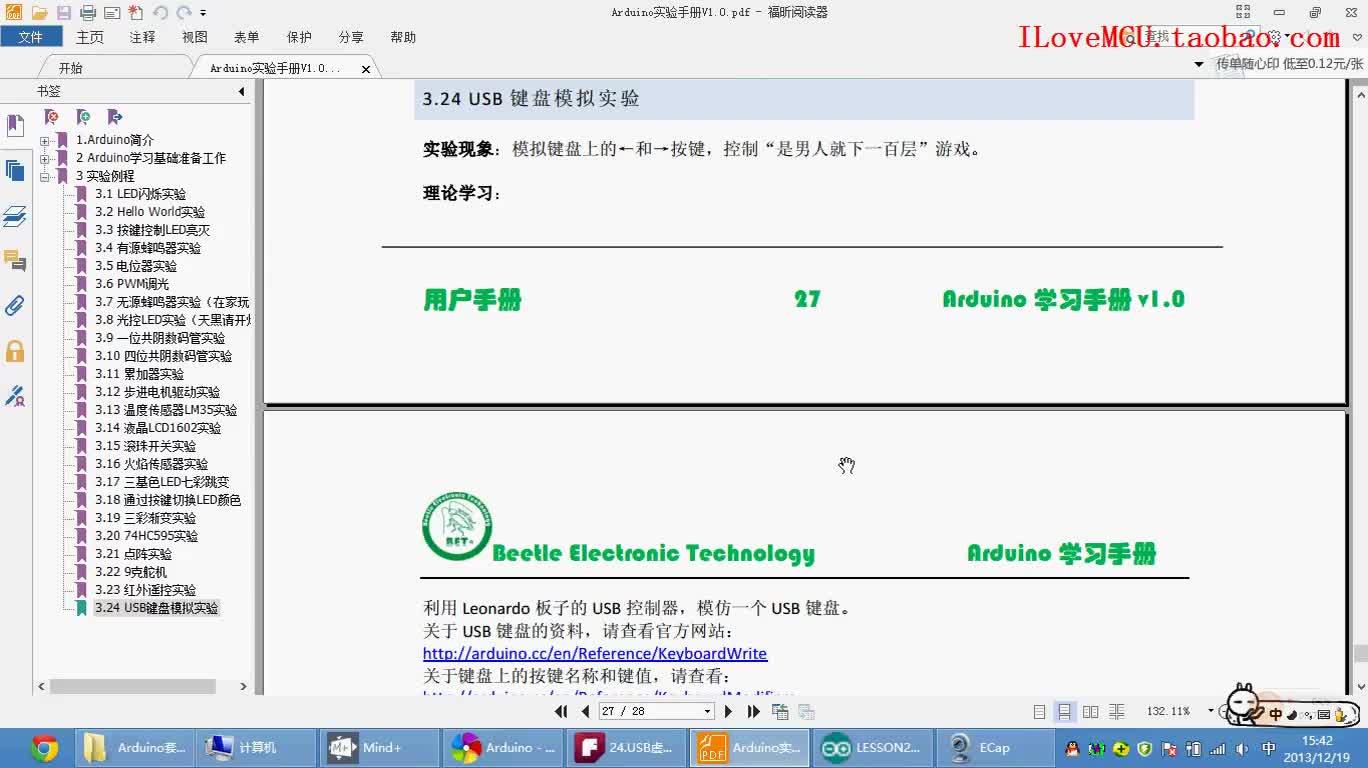
Task: Open the arduino.cc KeyboardWrite reference link
Action: tap(595, 653)
